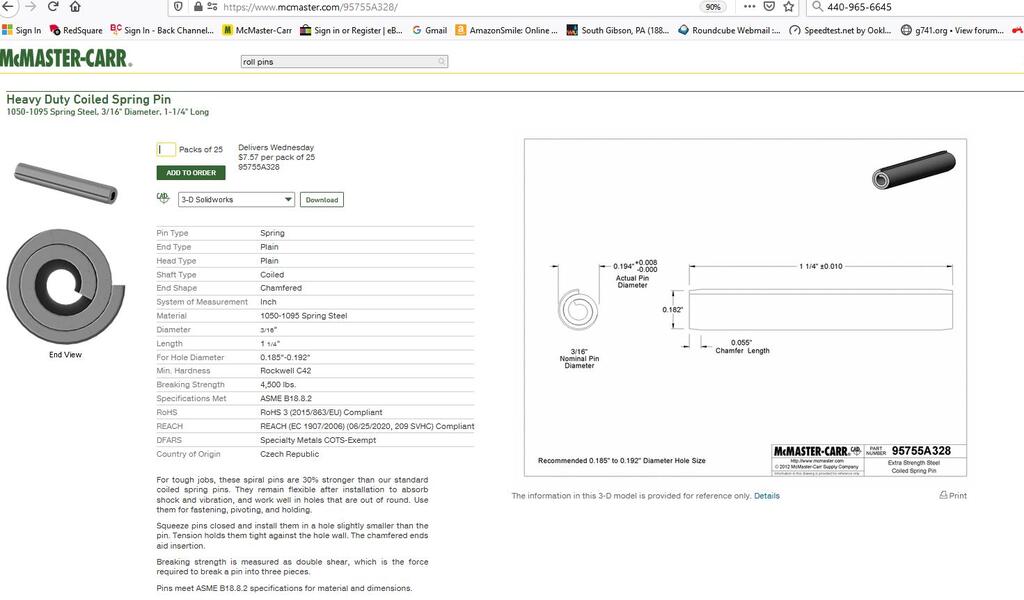The height and width of the screenshot is (600, 1024).
Task: Open the Gmail bookmark
Action: [430, 30]
